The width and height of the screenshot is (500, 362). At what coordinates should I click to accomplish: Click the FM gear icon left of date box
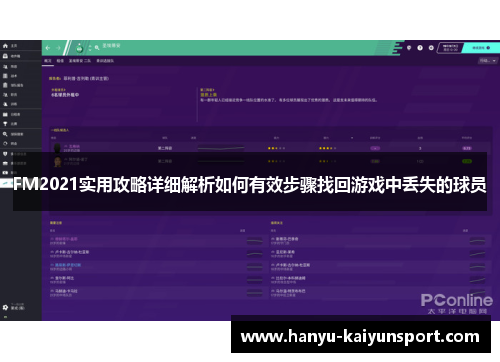[431, 48]
